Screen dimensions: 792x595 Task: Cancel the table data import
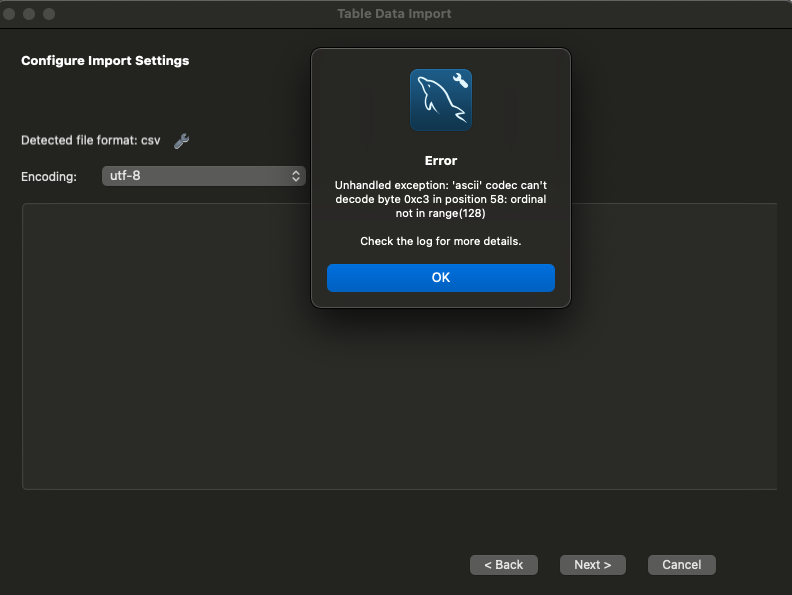(681, 565)
